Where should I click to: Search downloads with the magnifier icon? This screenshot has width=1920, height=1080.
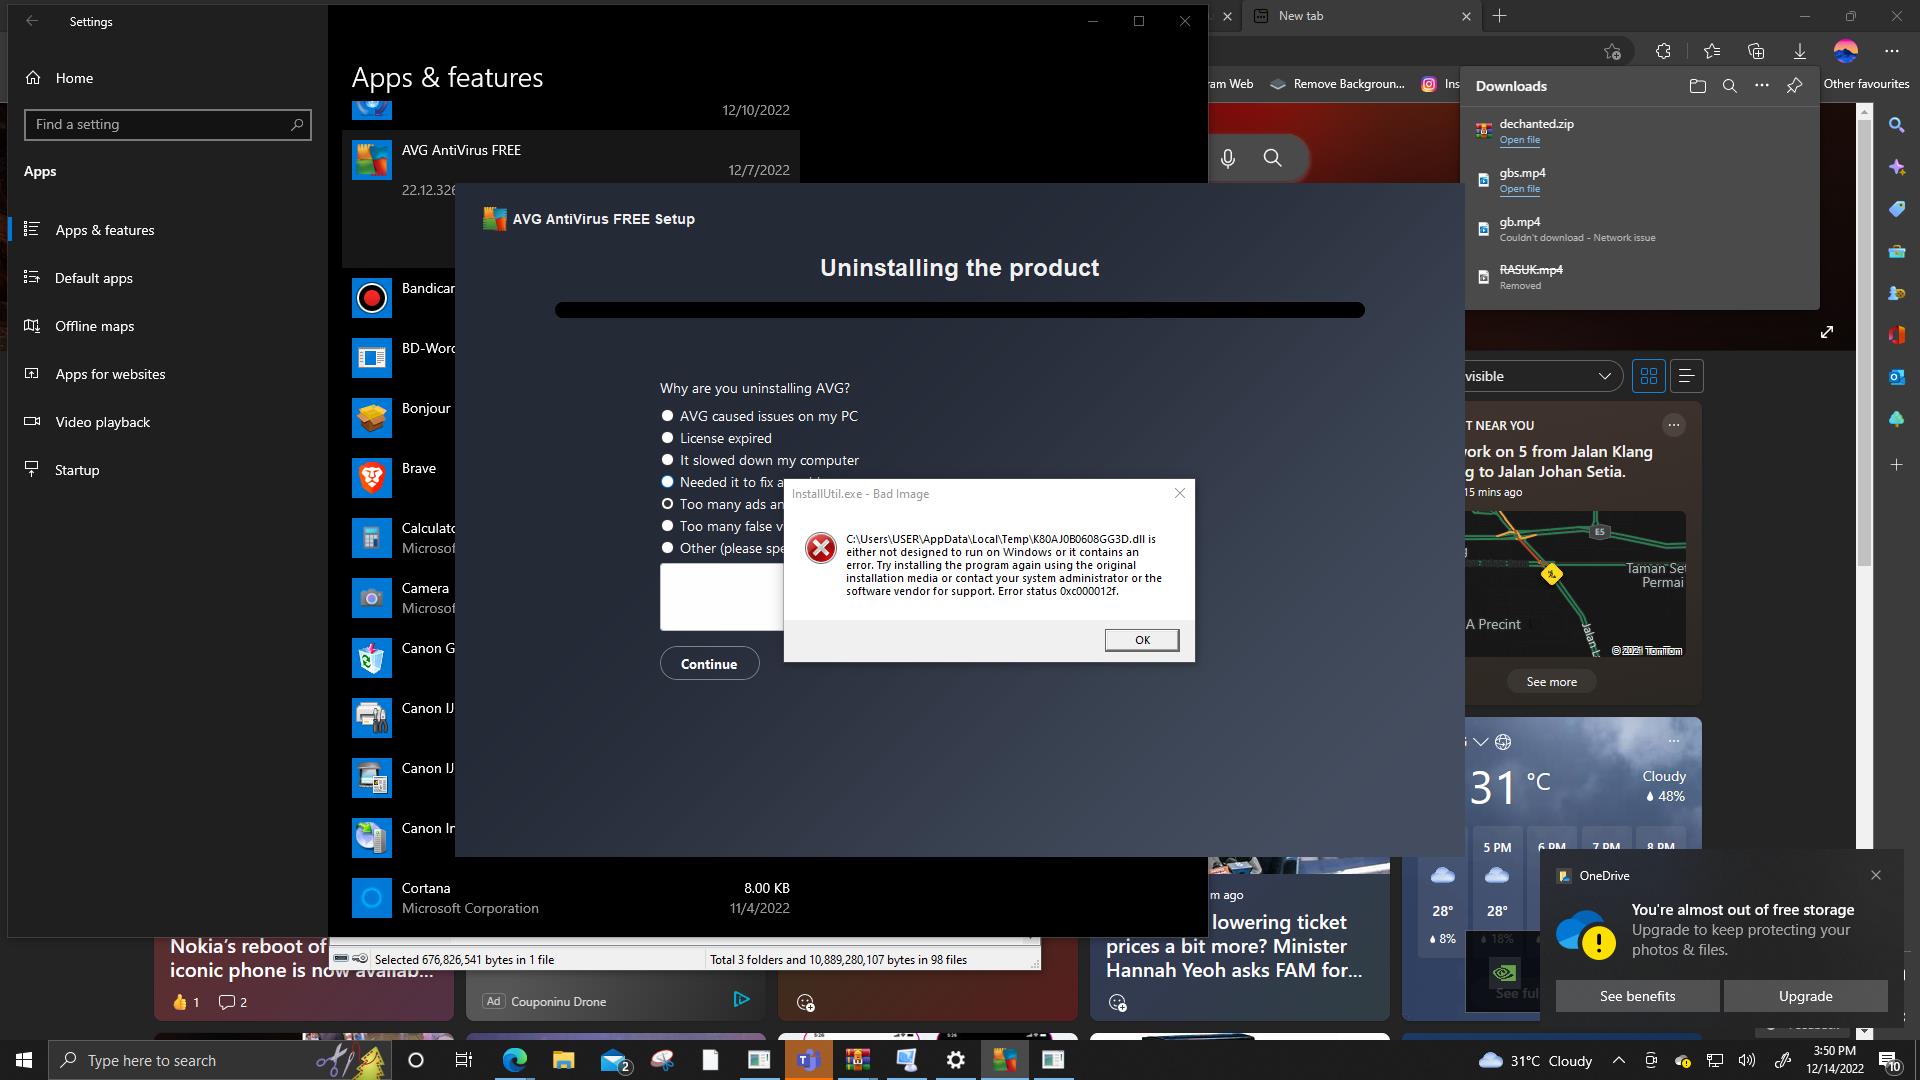point(1729,86)
